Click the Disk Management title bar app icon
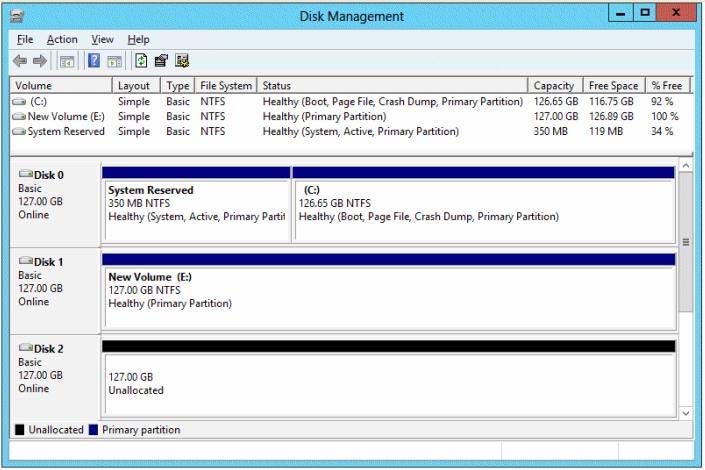 tap(17, 17)
